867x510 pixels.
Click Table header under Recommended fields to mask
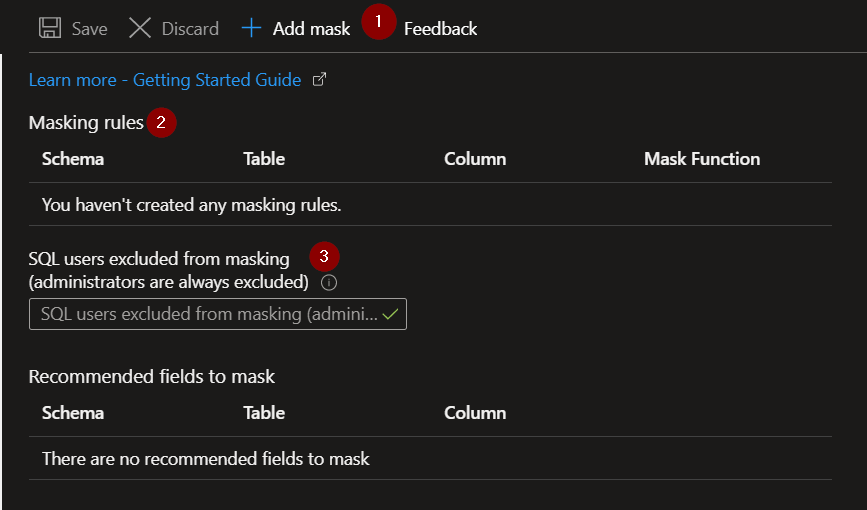264,413
